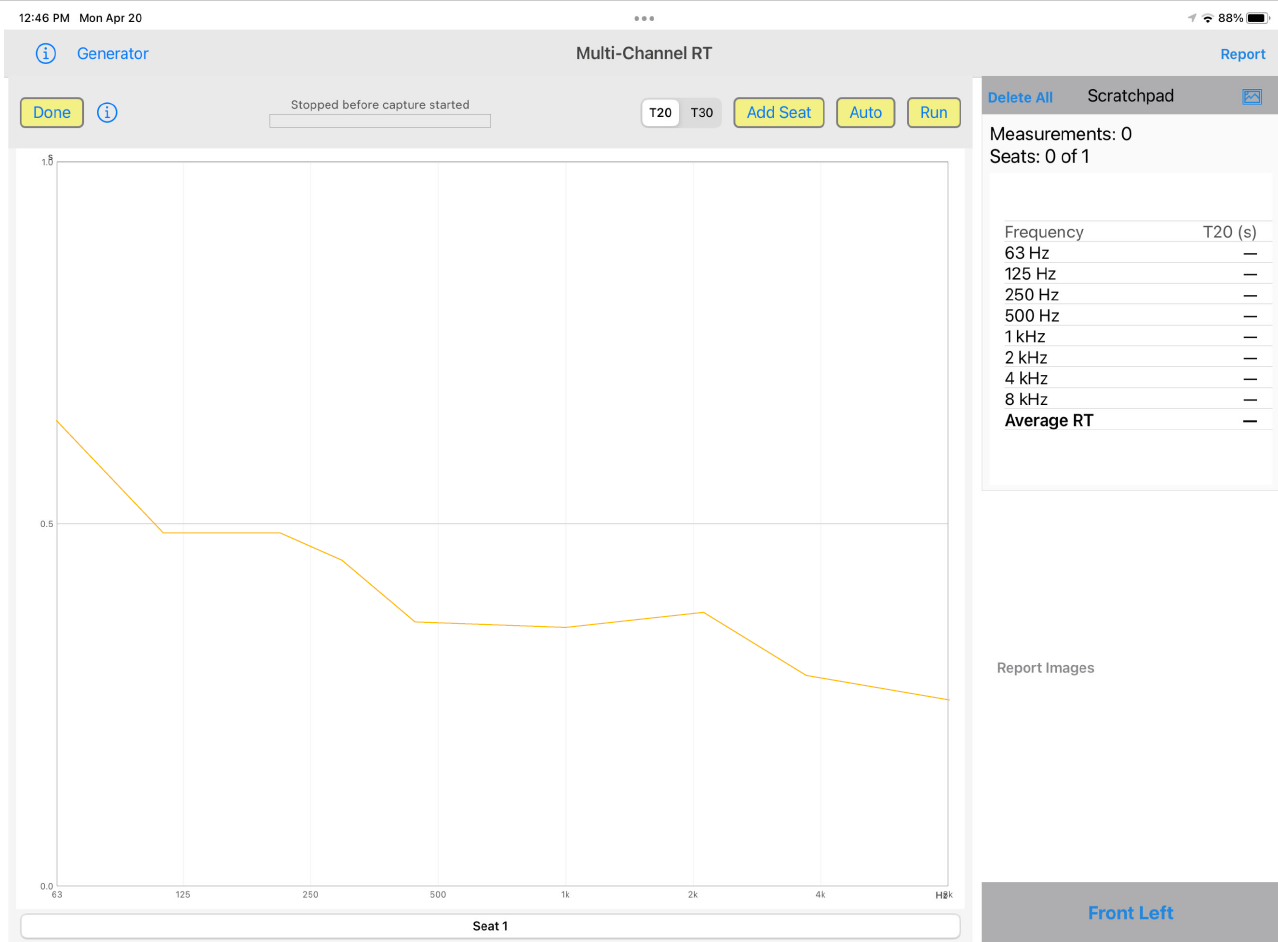Open the Generator screen
The width and height of the screenshot is (1278, 942).
tap(112, 54)
